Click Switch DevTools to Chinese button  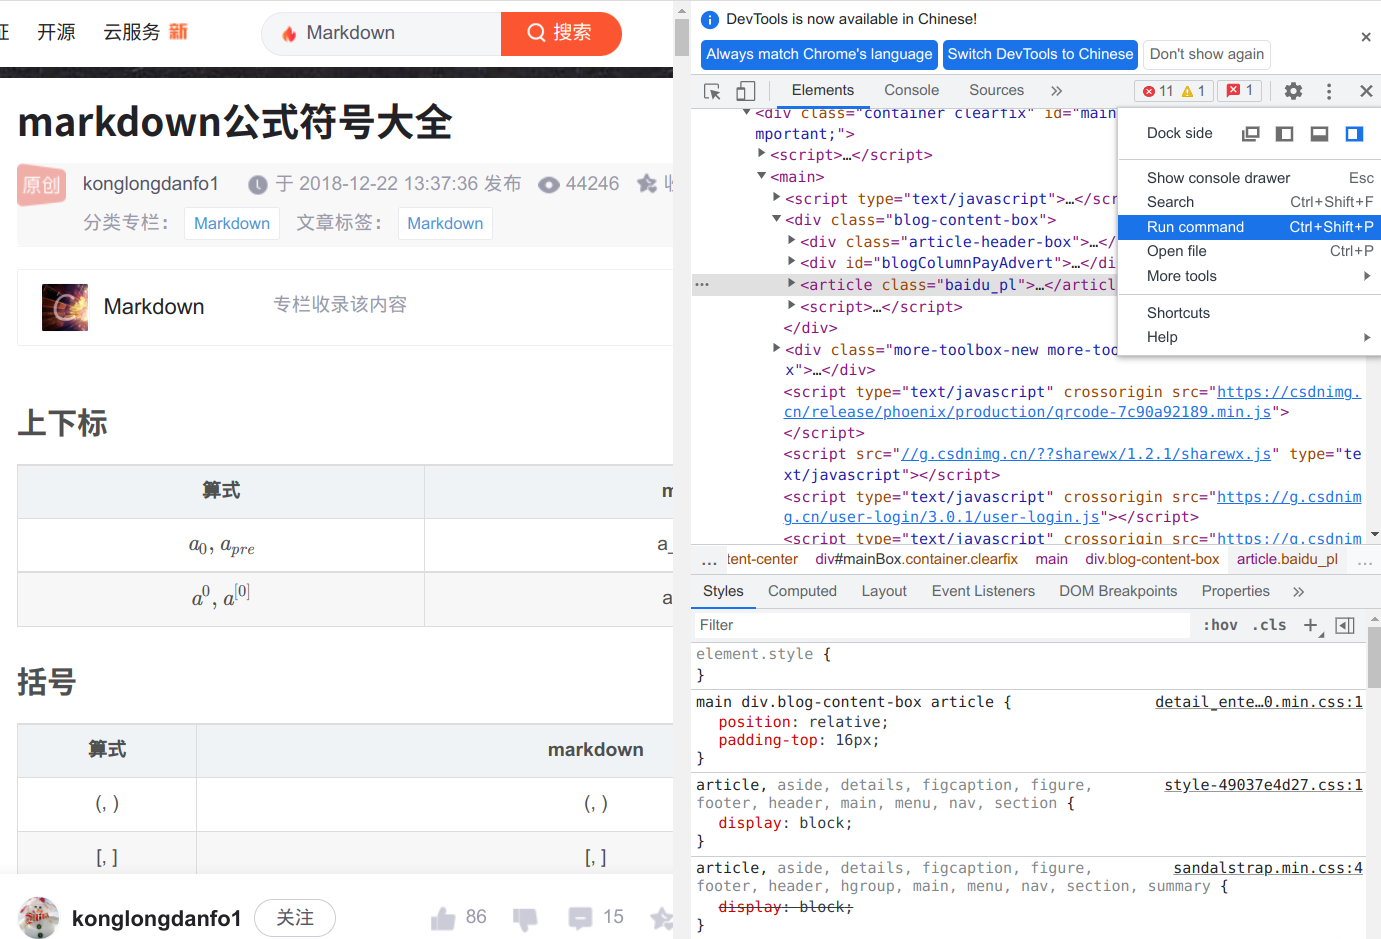click(x=1040, y=54)
